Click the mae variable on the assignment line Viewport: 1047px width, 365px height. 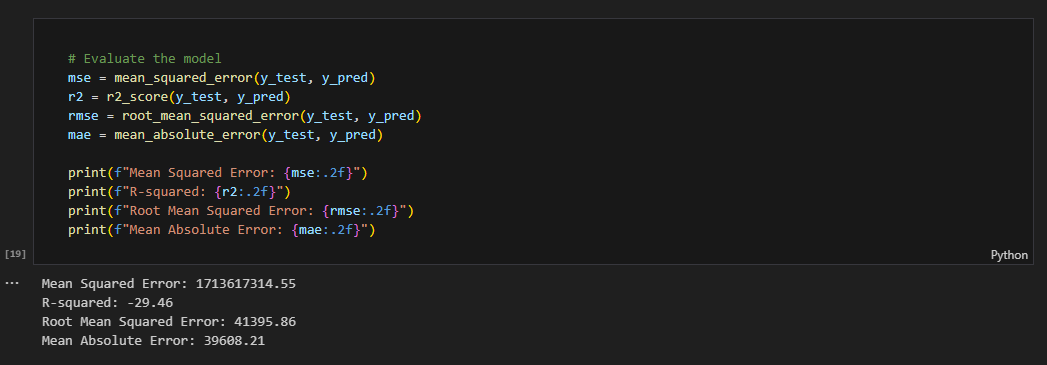(79, 135)
